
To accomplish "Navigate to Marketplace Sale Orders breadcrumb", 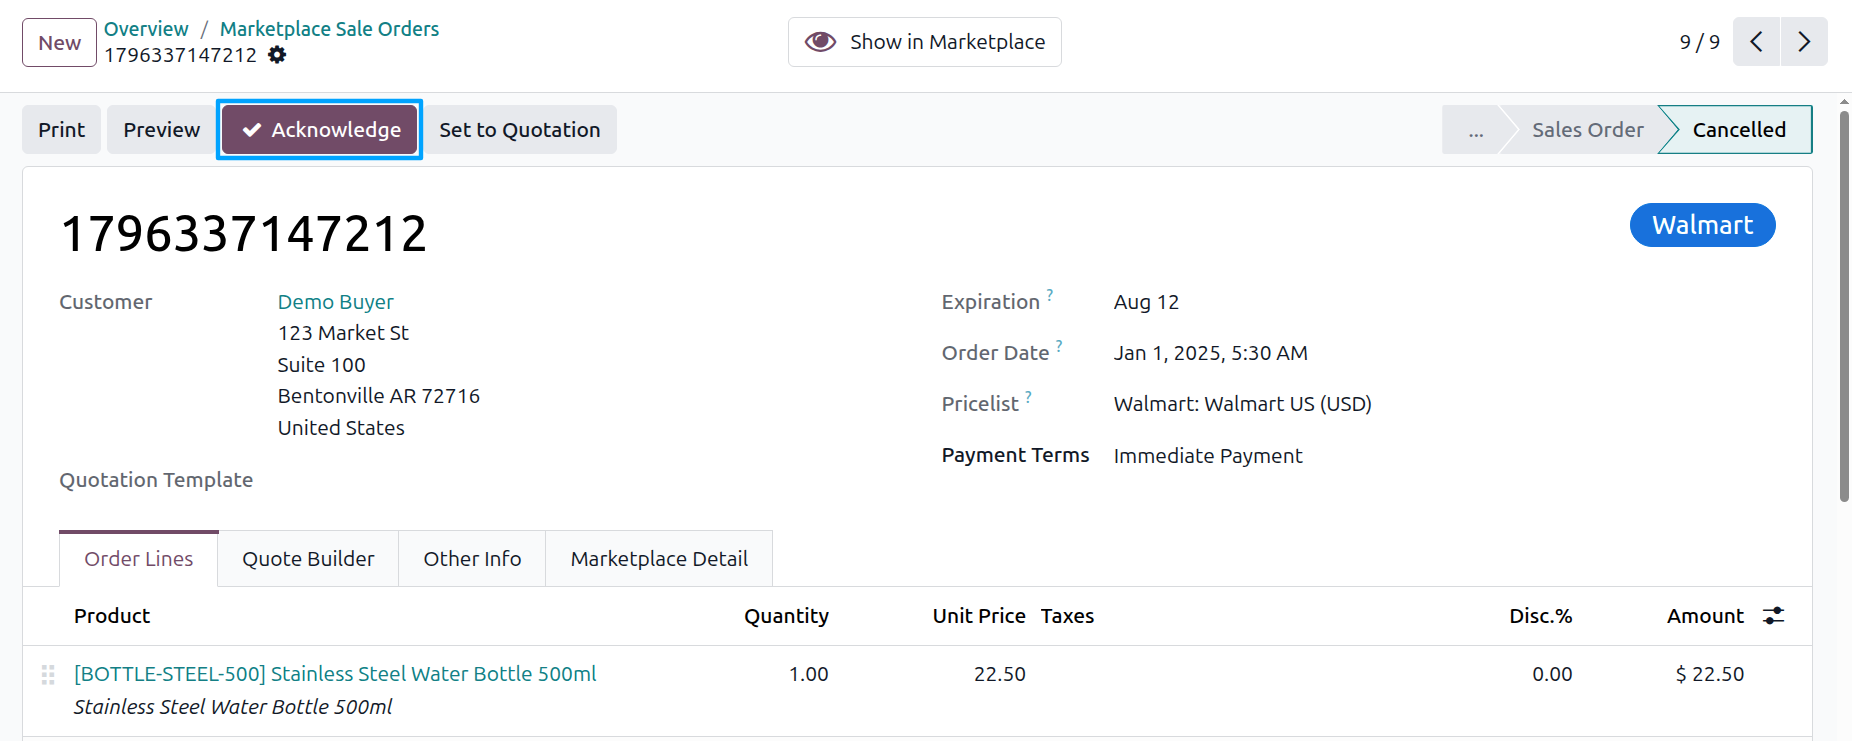I will (x=329, y=29).
